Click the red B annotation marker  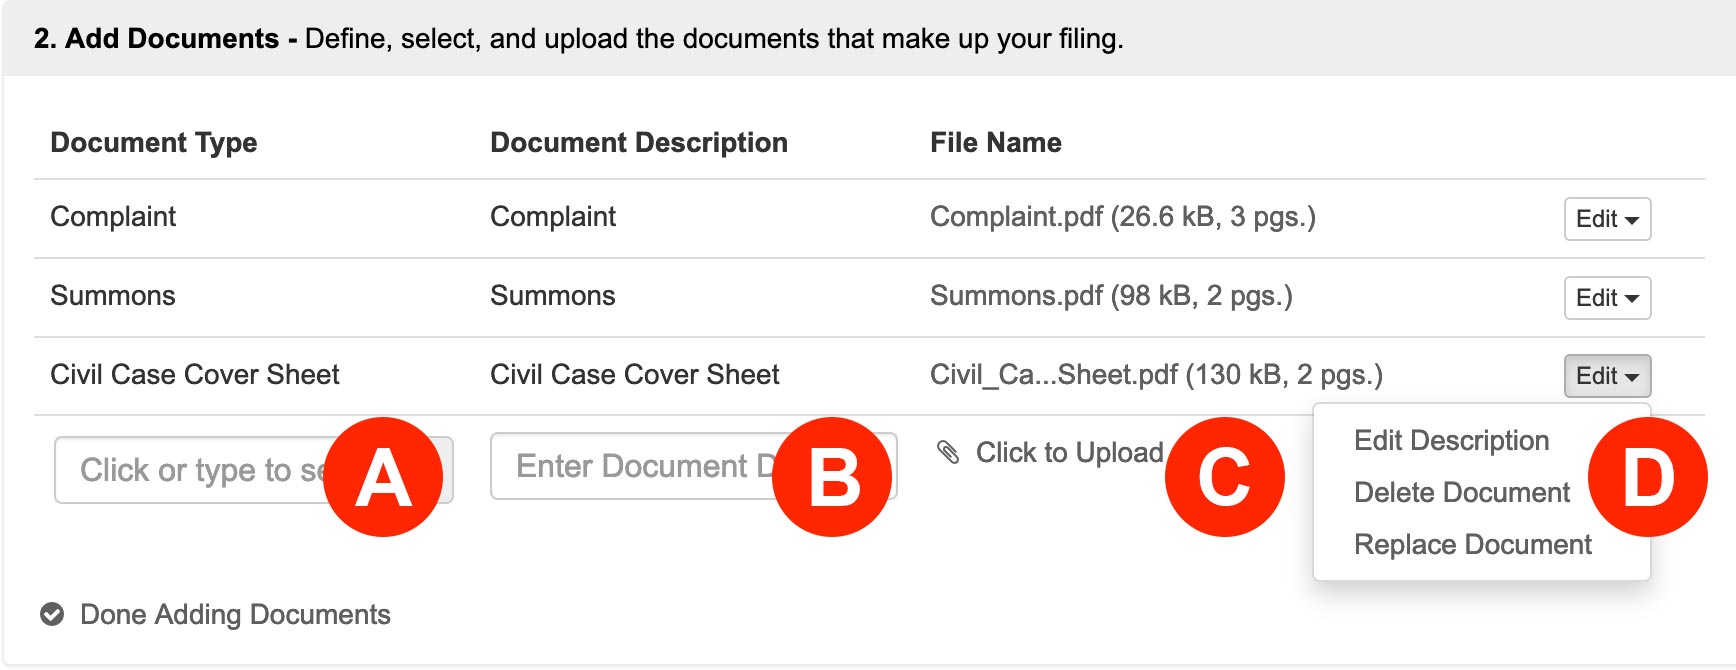(832, 477)
